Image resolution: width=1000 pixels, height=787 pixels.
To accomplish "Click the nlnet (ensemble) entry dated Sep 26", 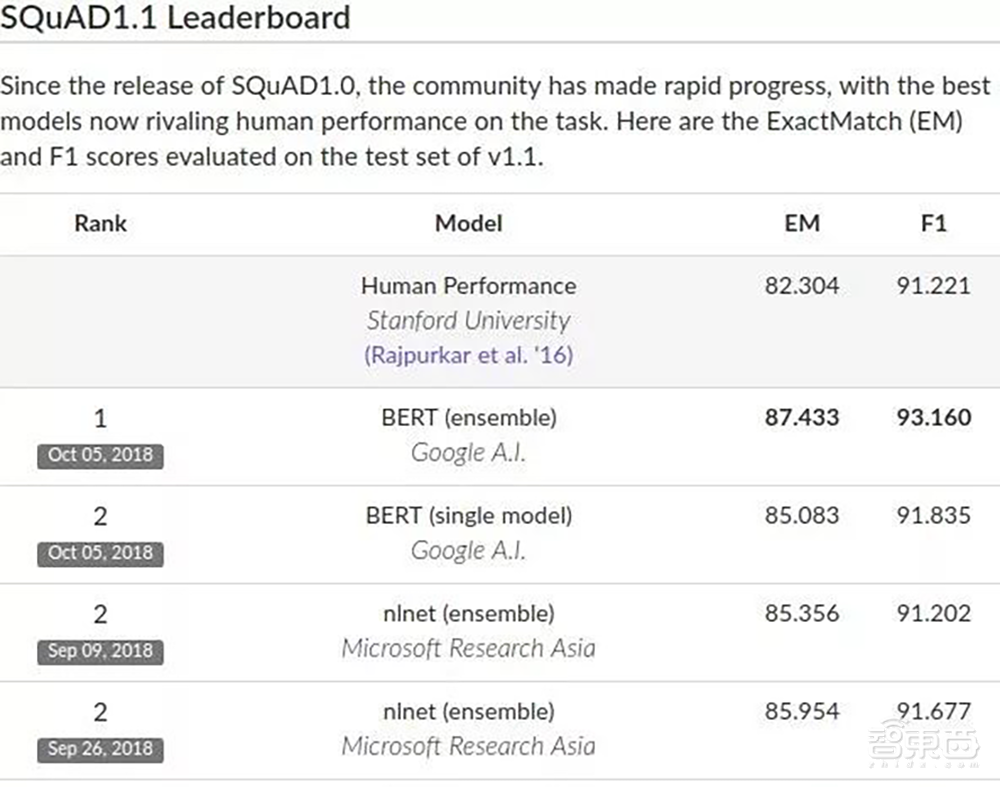I will (x=469, y=711).
